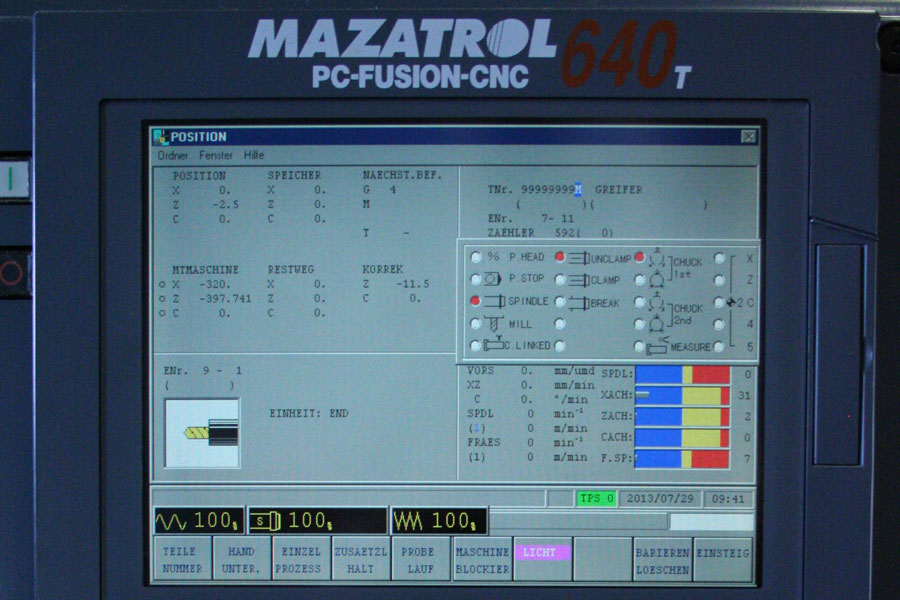Click the MEASURE probe icon
Viewport: 900px width, 600px height.
(x=657, y=347)
